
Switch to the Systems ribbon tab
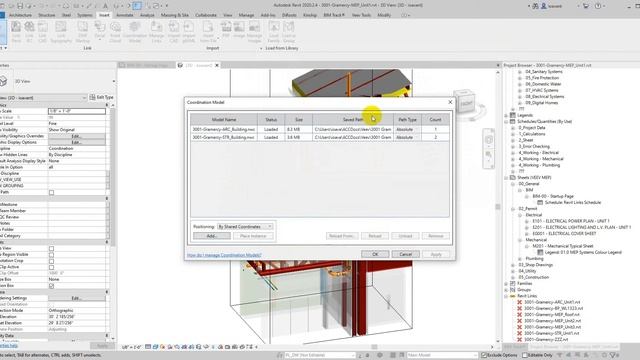(x=84, y=15)
